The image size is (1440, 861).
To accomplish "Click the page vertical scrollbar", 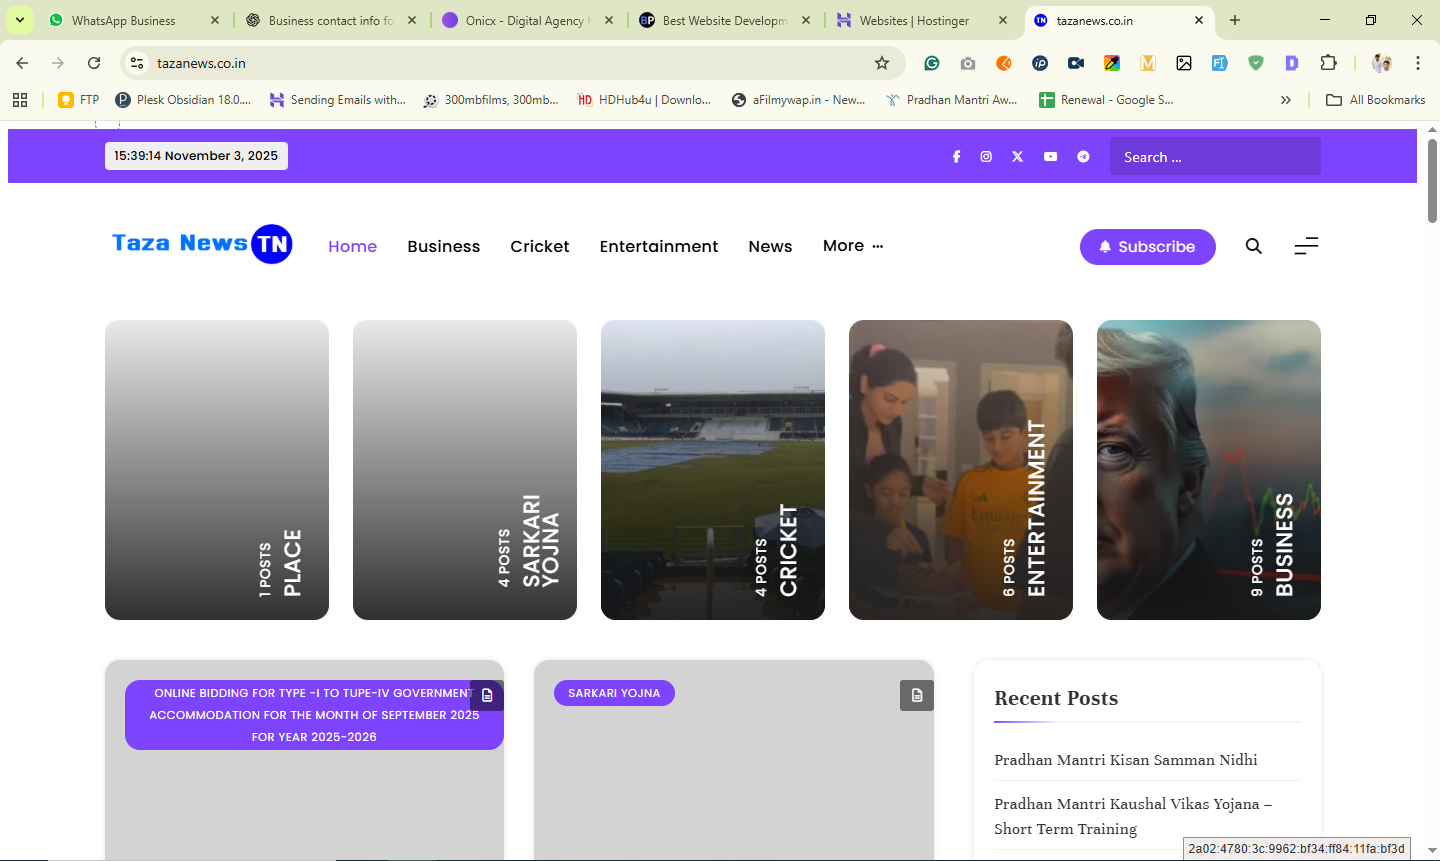I will coord(1432,180).
